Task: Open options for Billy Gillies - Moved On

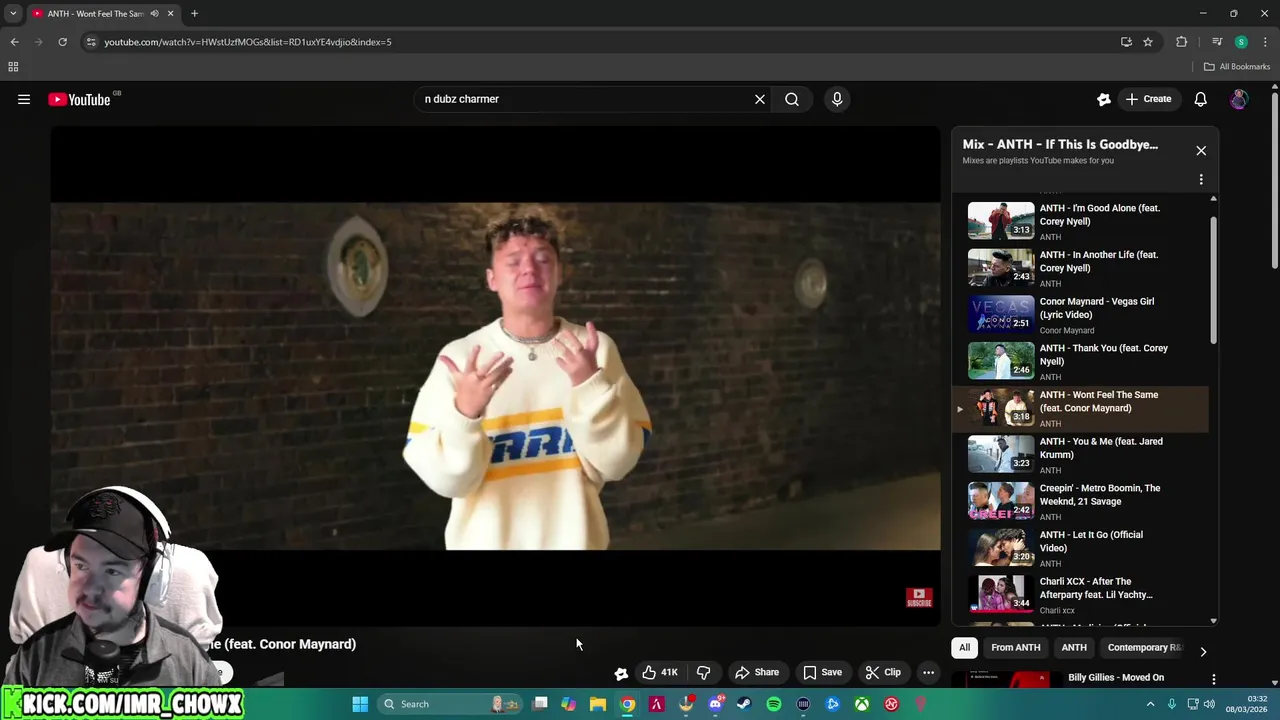Action: [1213, 679]
